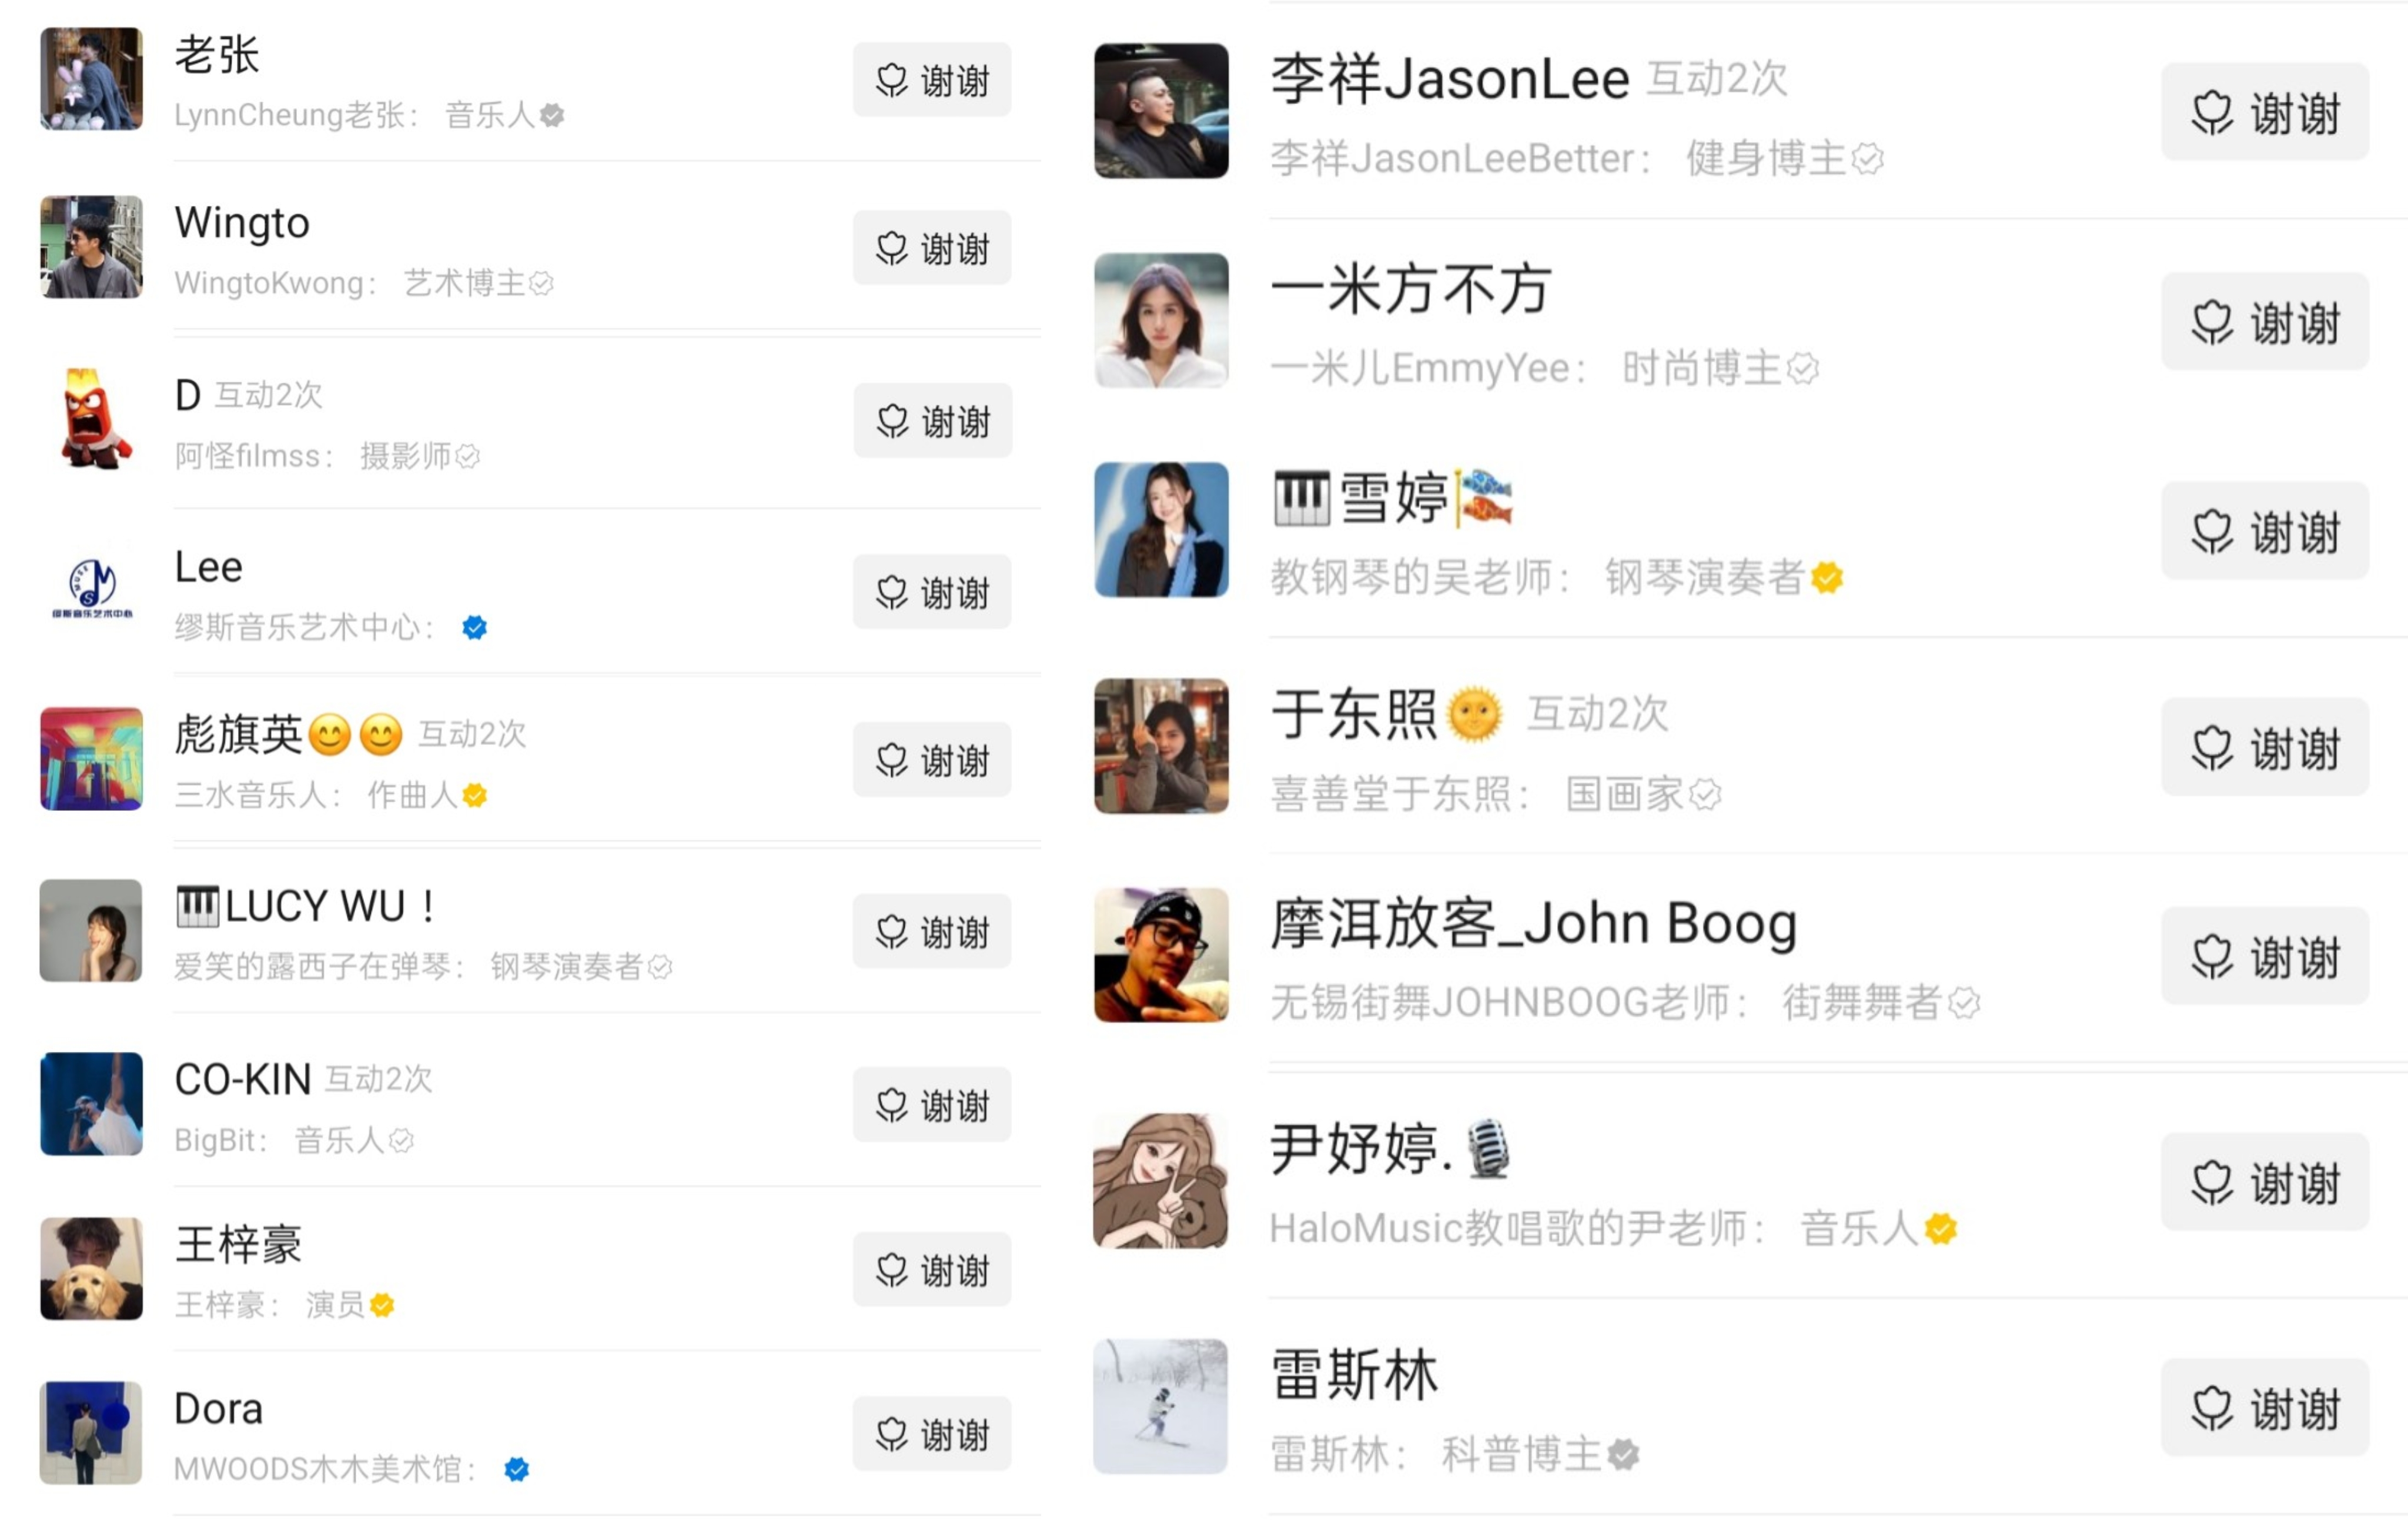Open D's angry cartoon character avatar

(x=91, y=419)
